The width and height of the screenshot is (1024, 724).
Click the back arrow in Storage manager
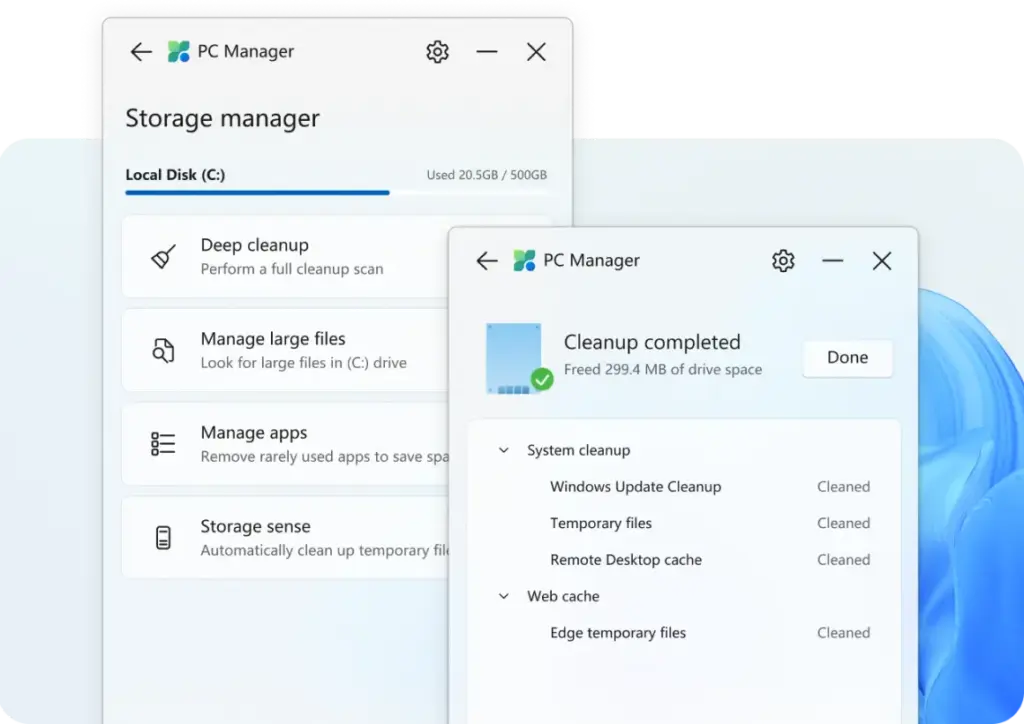tap(140, 51)
